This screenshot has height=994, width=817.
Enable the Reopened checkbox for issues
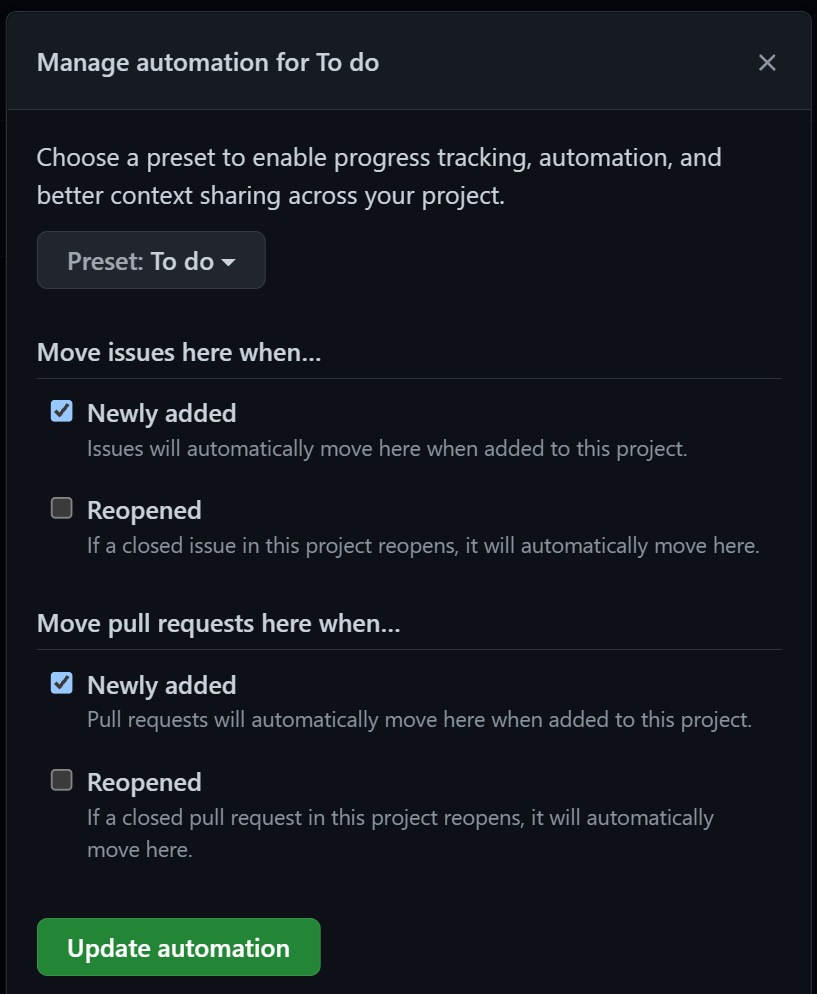coord(62,508)
